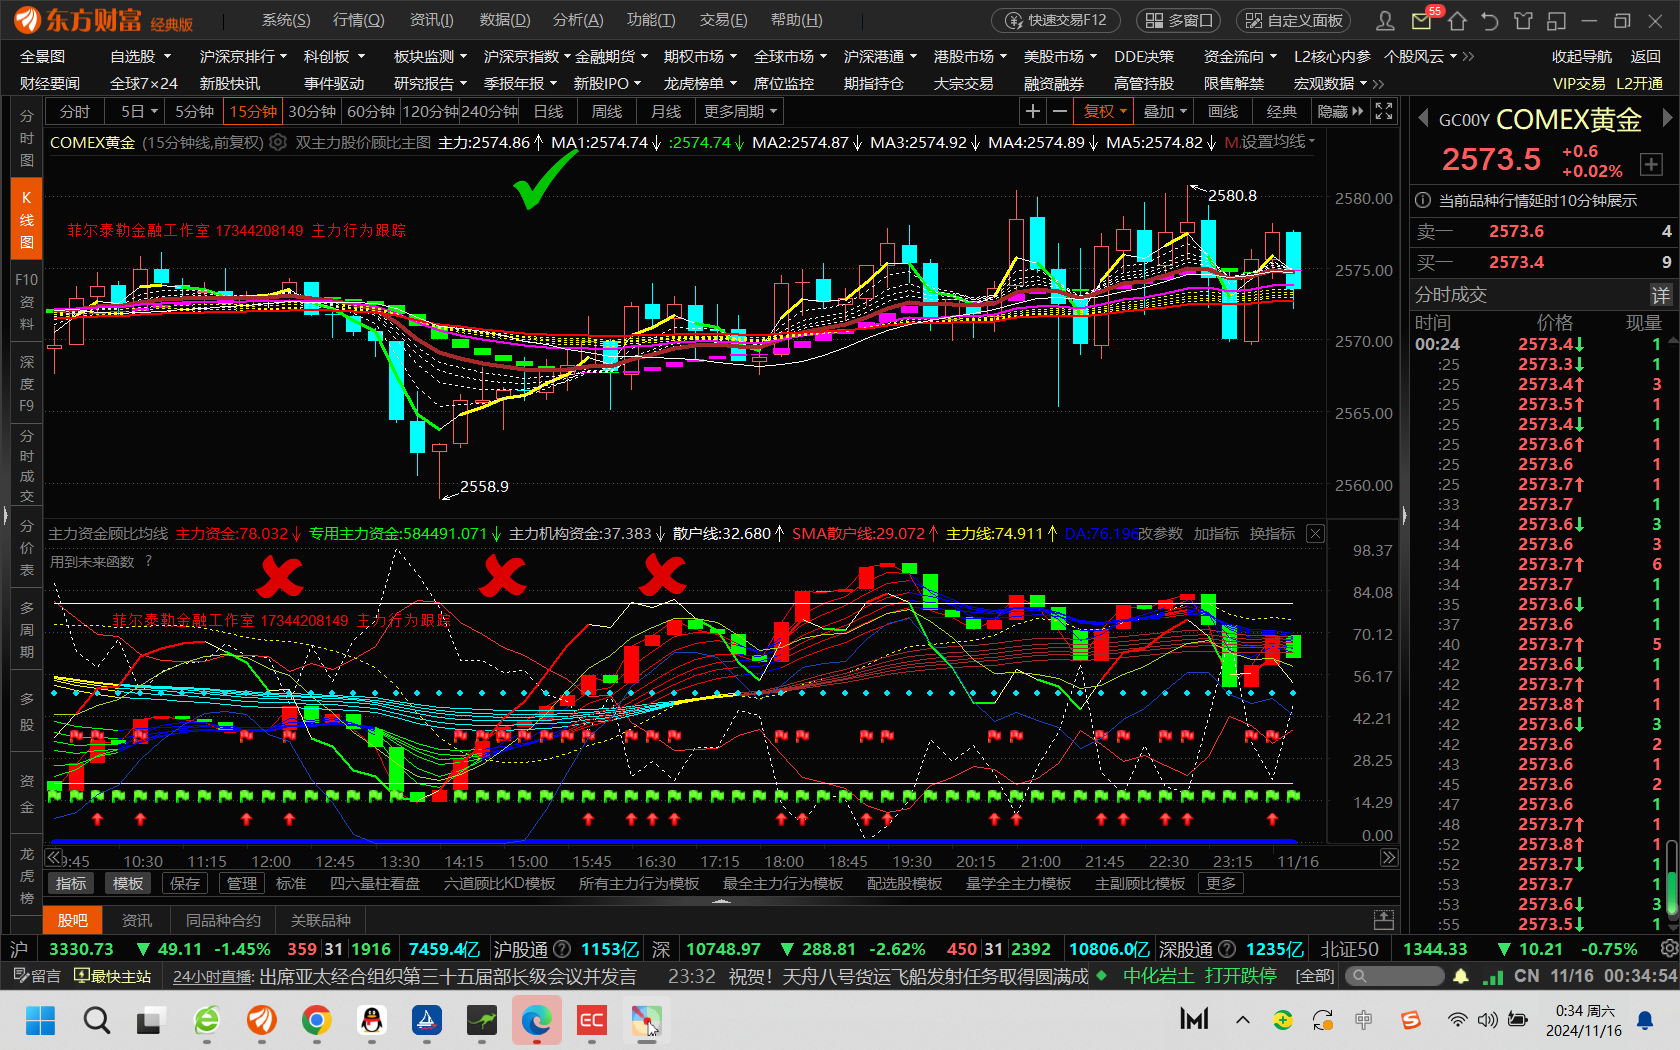
Task: Select the 分时 period
Action: [x=75, y=111]
